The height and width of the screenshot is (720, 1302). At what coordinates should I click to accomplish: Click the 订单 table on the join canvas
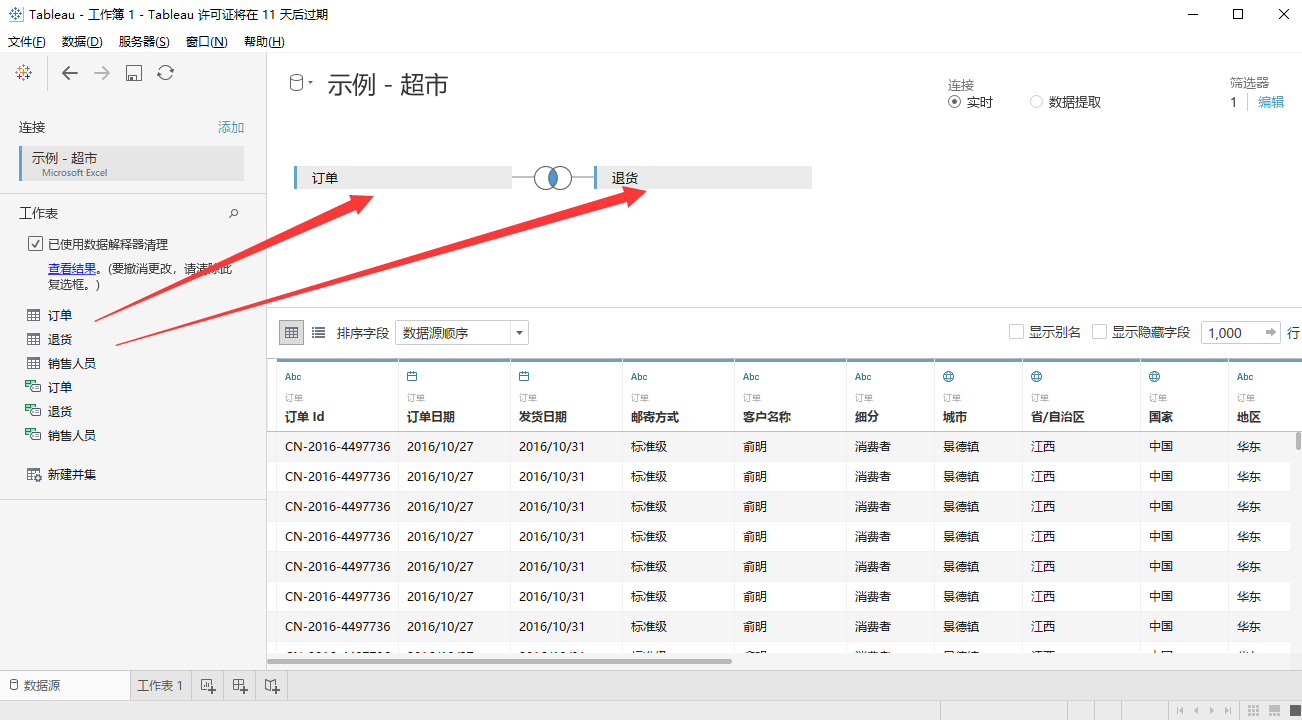(x=403, y=178)
